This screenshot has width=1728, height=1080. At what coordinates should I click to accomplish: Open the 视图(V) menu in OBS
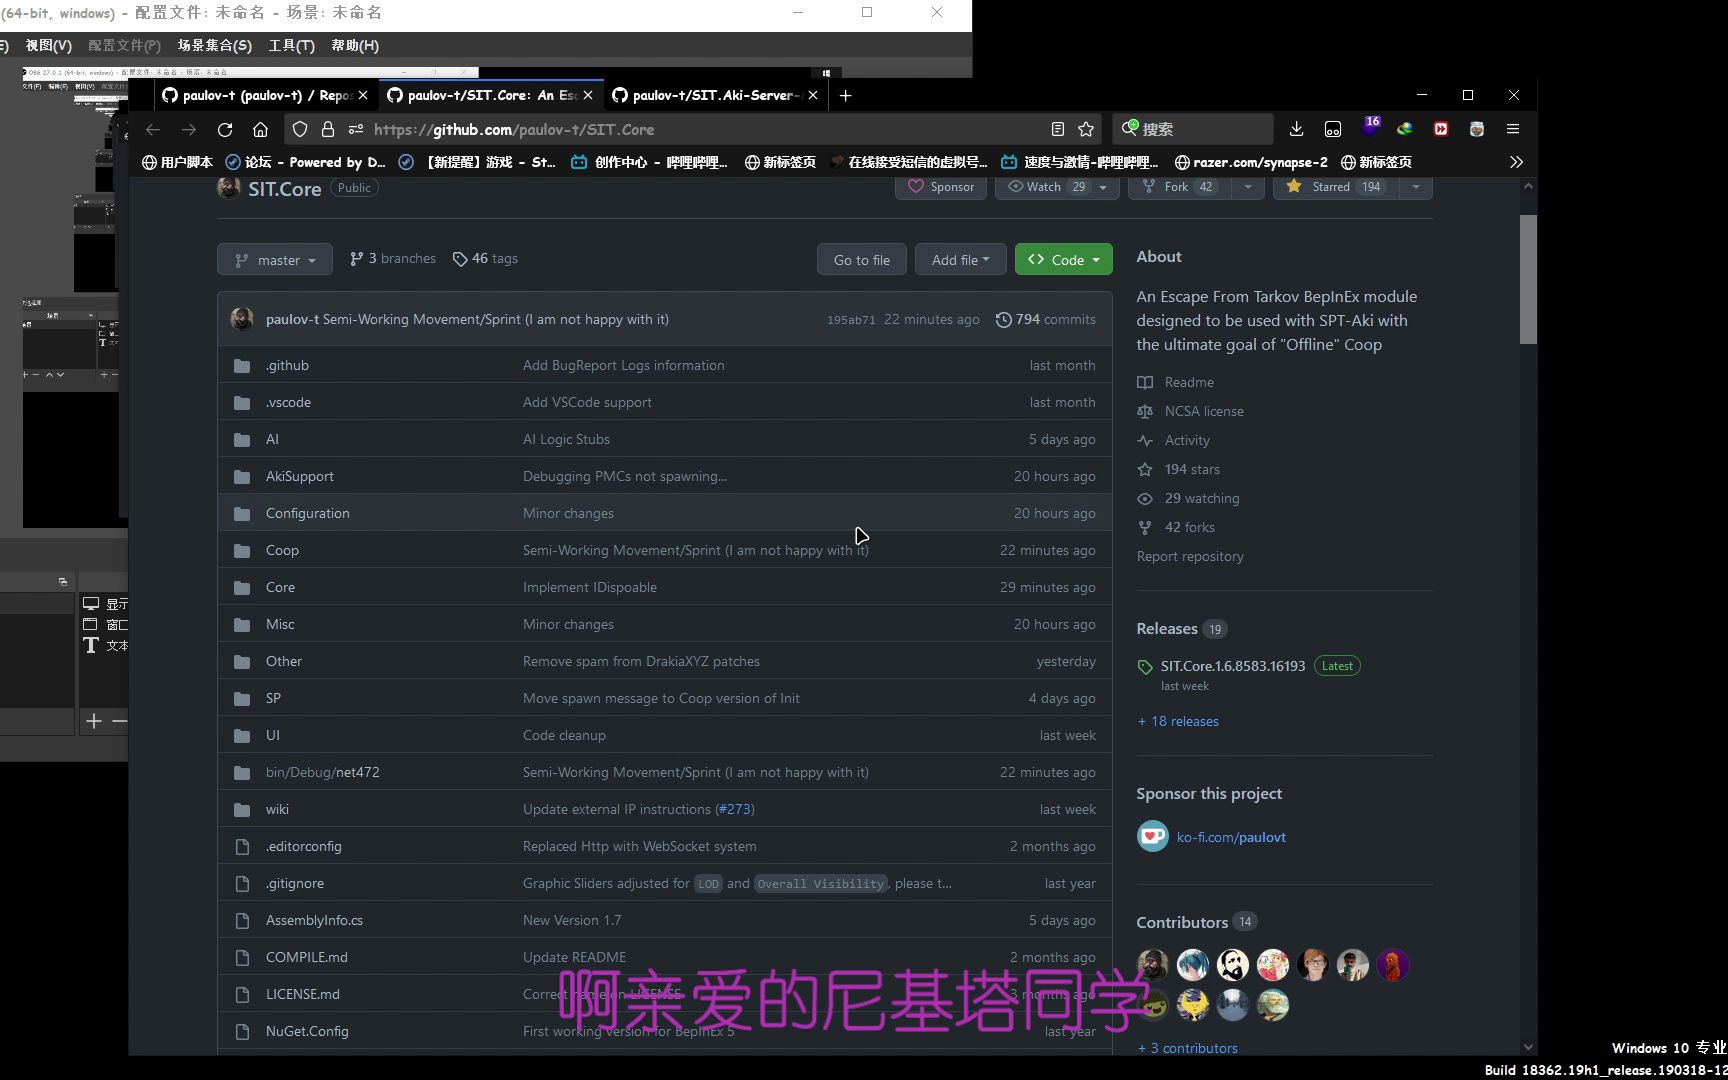tap(48, 45)
